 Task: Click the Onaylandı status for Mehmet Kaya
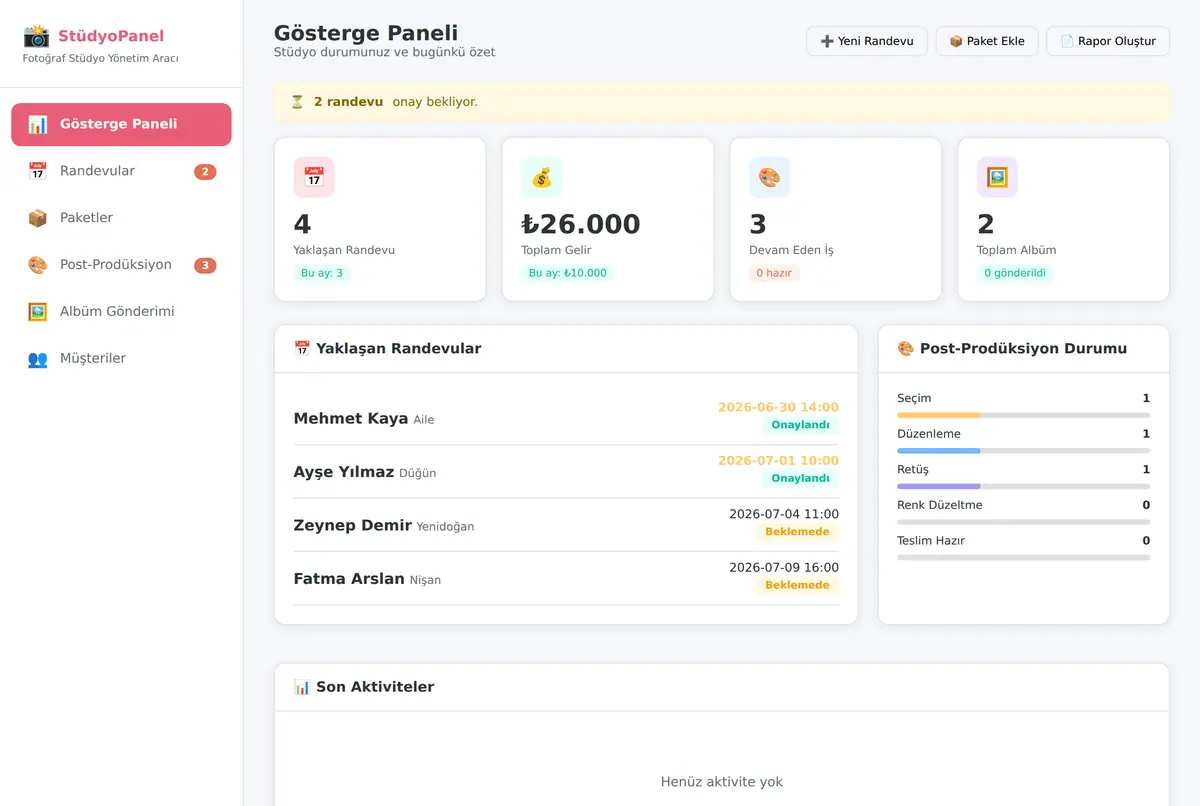[x=800, y=425]
